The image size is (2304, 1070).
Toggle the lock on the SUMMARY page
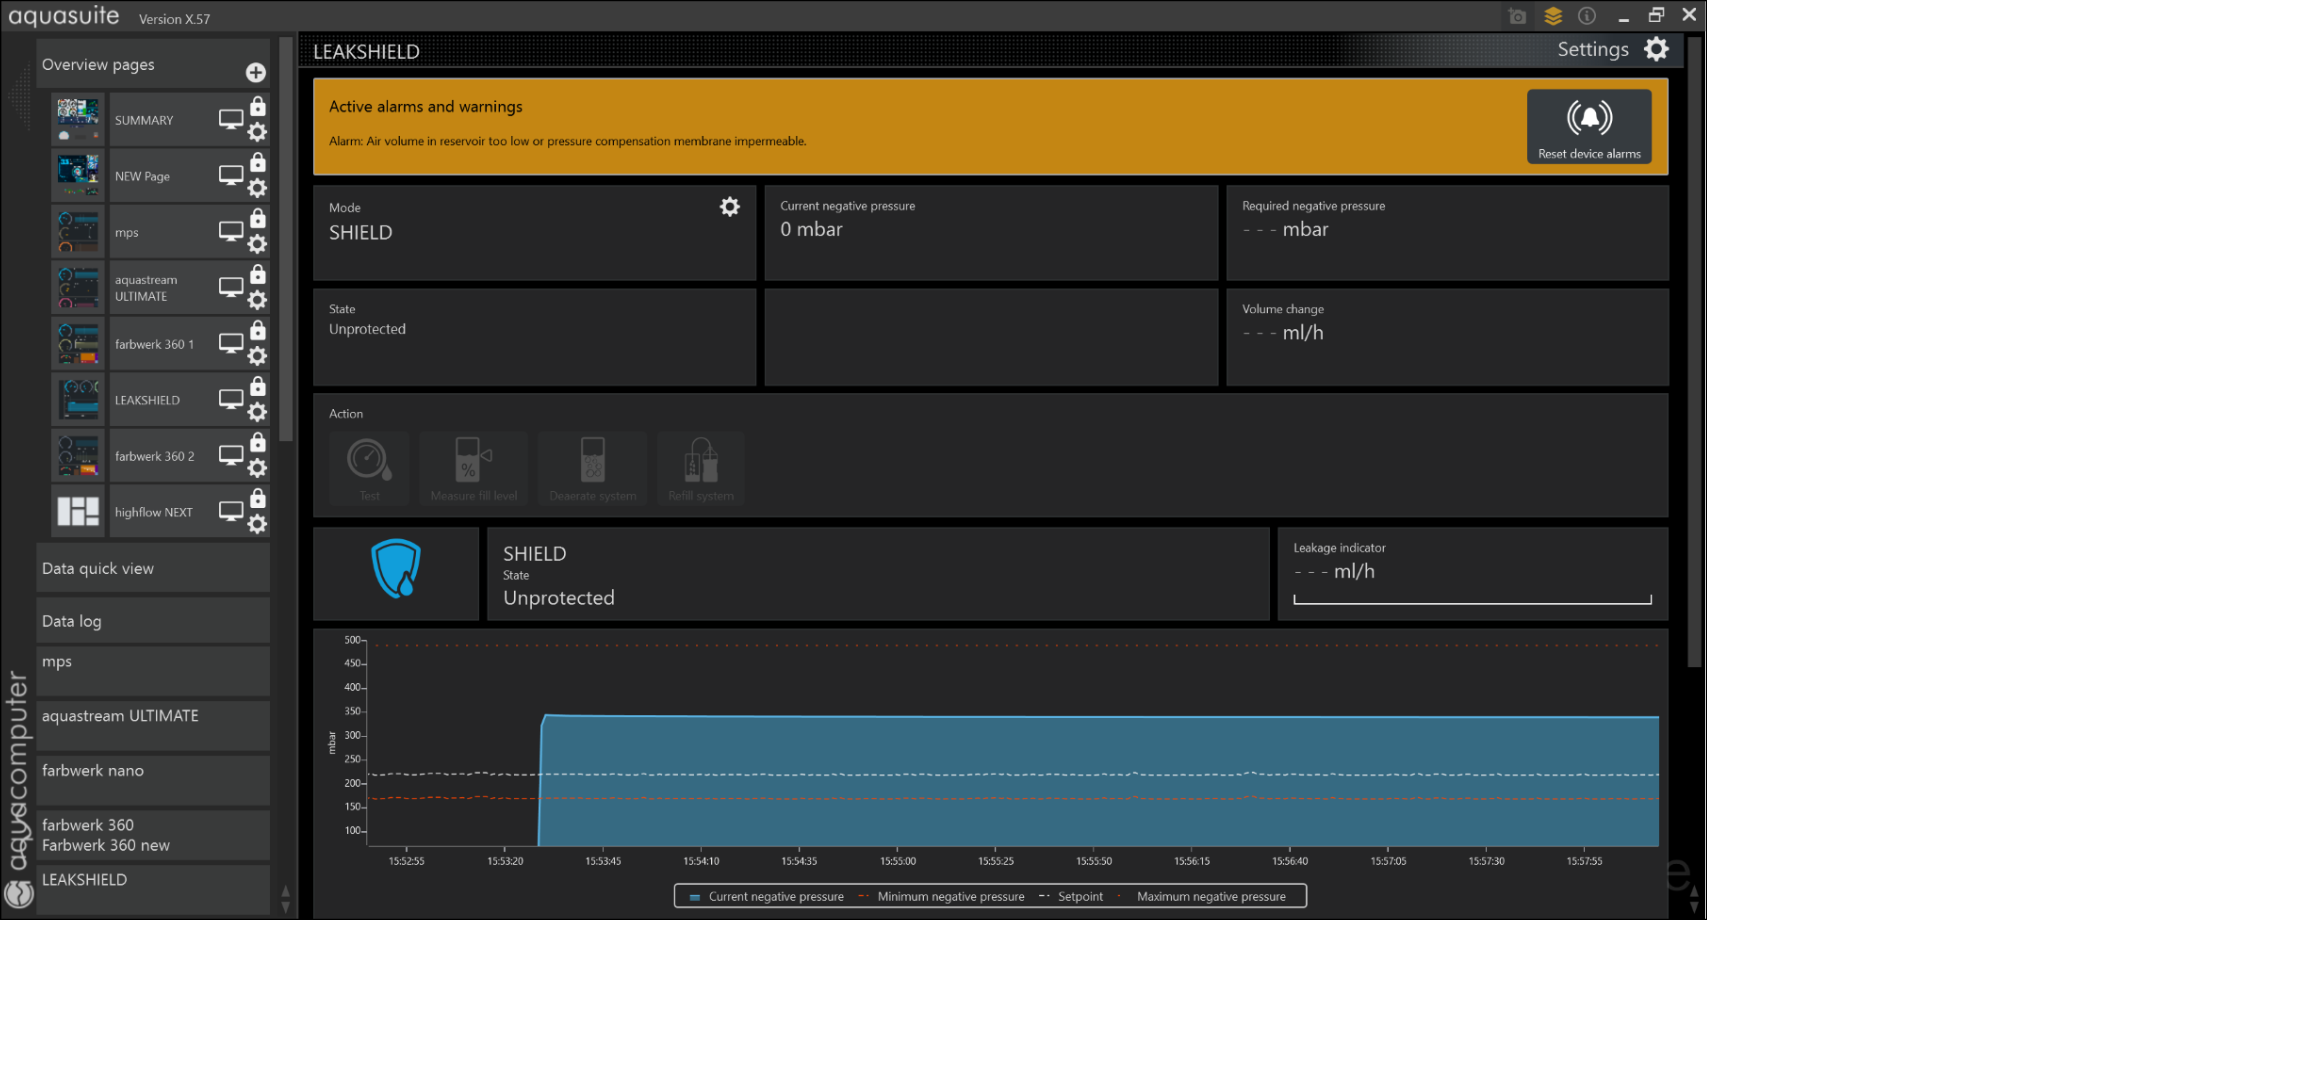coord(258,106)
